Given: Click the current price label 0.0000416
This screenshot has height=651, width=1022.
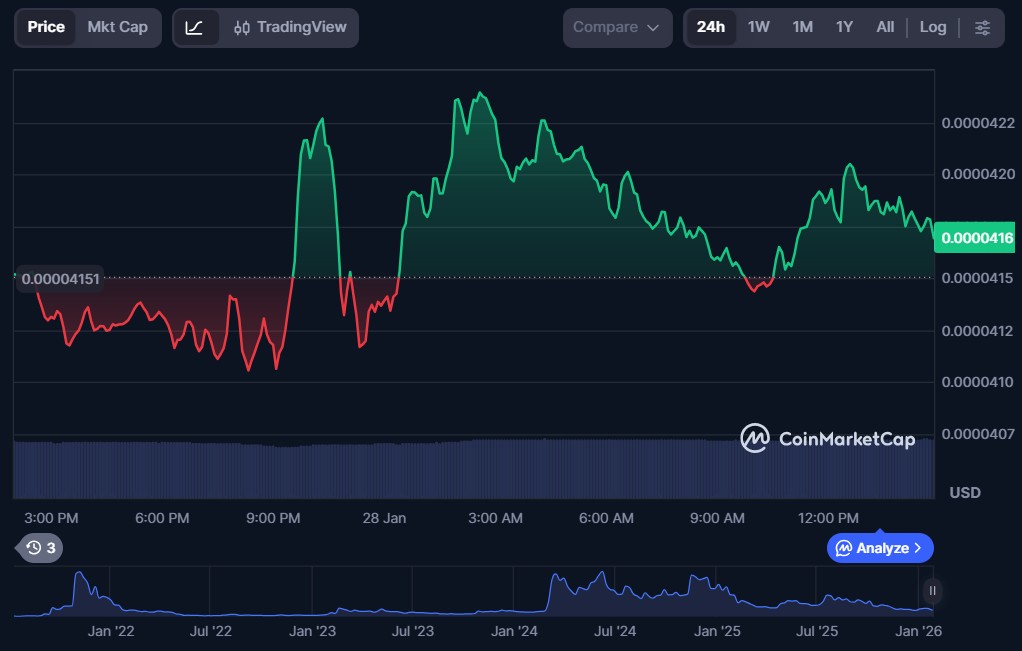Looking at the screenshot, I should pyautogui.click(x=976, y=238).
